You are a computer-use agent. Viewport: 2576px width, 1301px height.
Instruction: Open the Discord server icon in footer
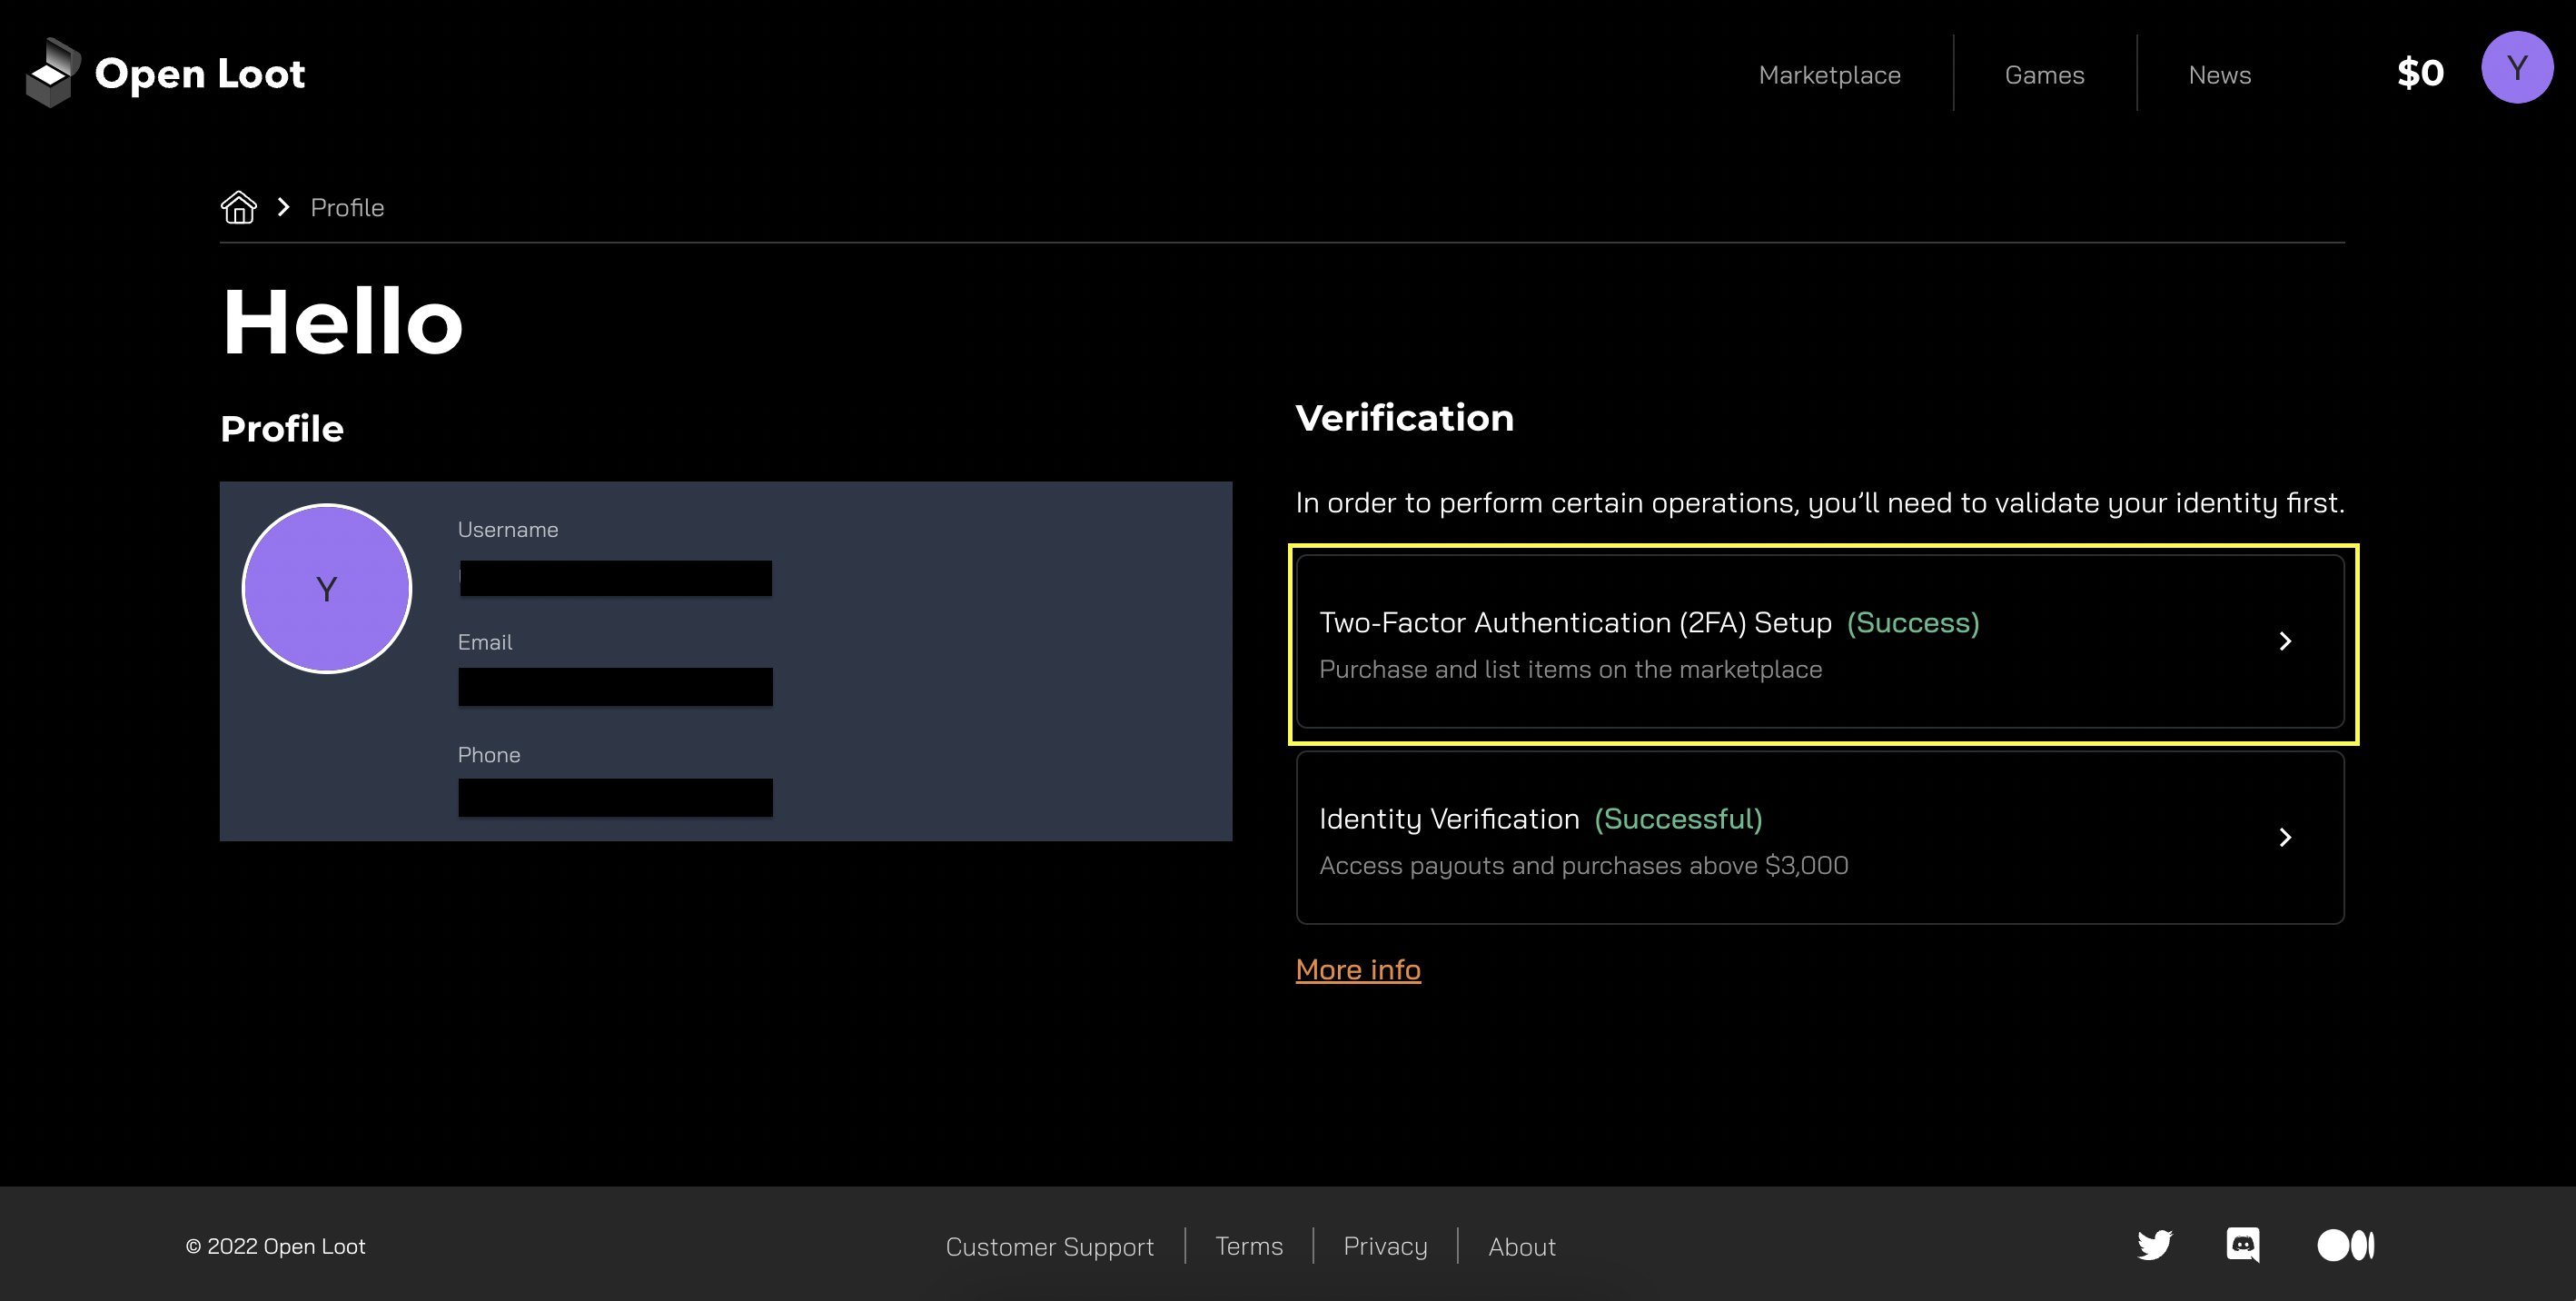coord(2243,1245)
